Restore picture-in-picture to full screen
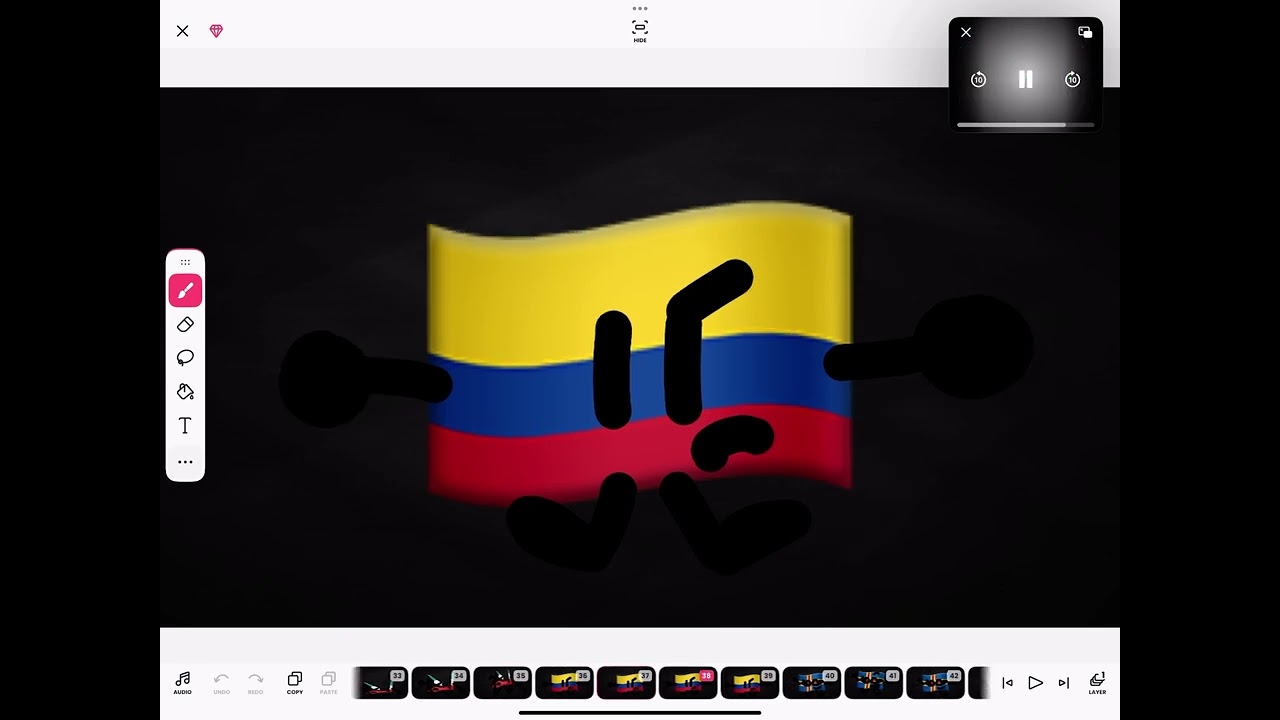This screenshot has height=720, width=1280. pyautogui.click(x=1085, y=32)
